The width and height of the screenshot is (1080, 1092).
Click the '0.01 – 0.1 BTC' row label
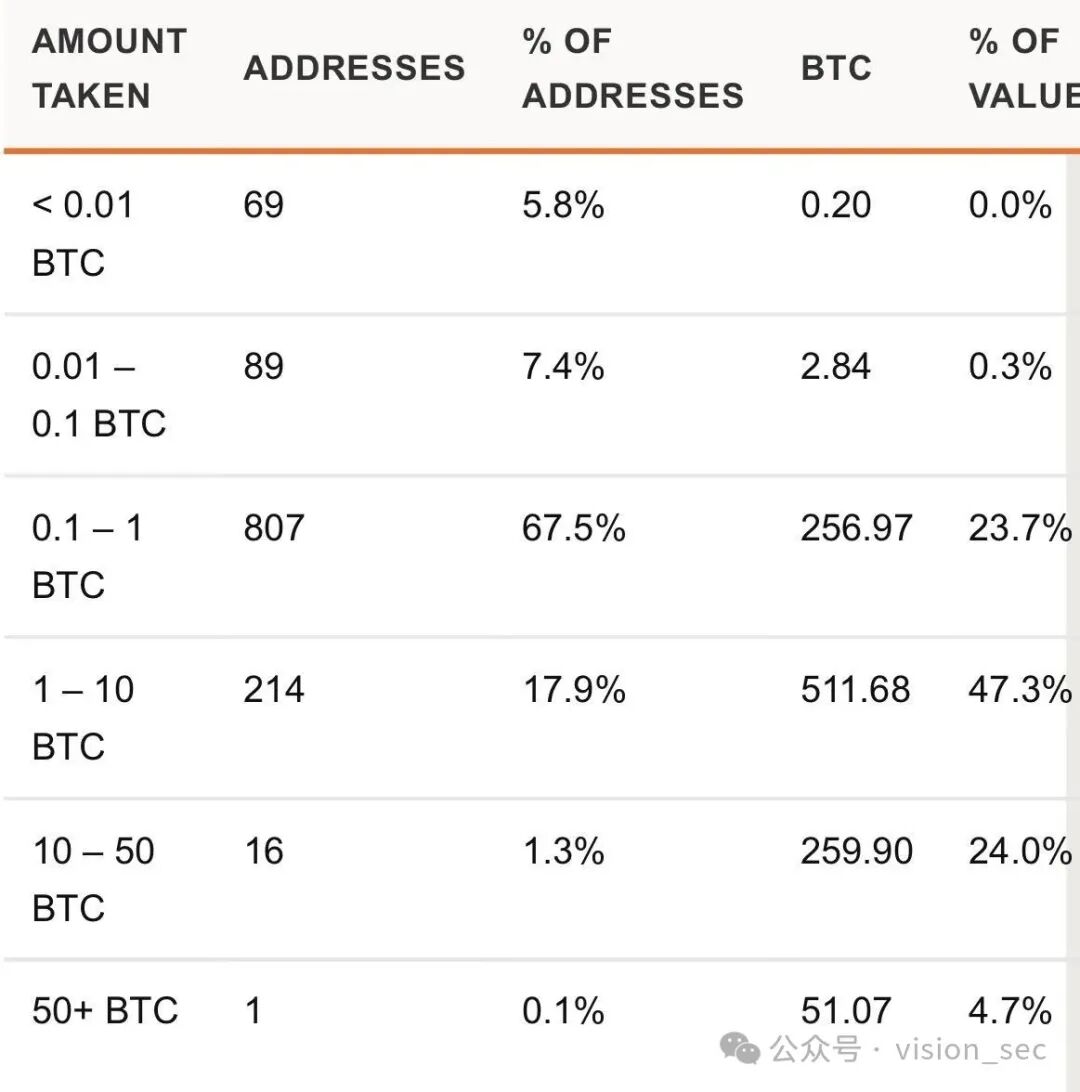point(99,395)
